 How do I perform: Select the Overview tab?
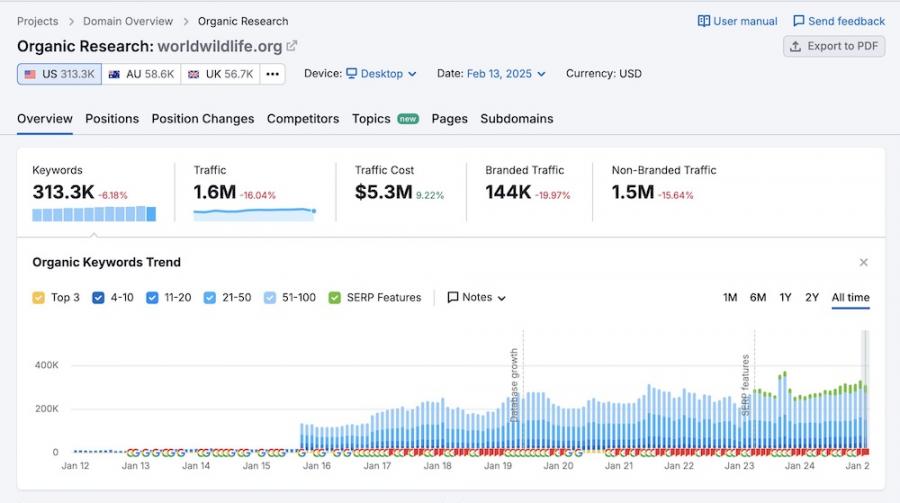point(45,119)
